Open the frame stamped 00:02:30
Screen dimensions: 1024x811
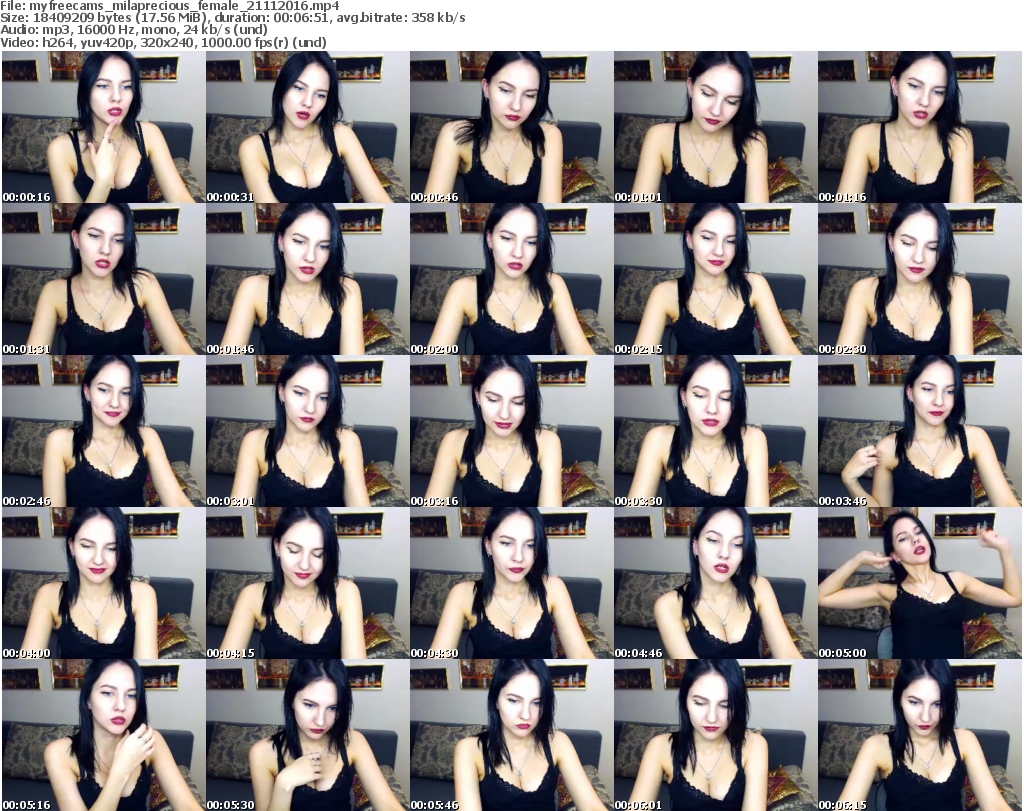919,279
